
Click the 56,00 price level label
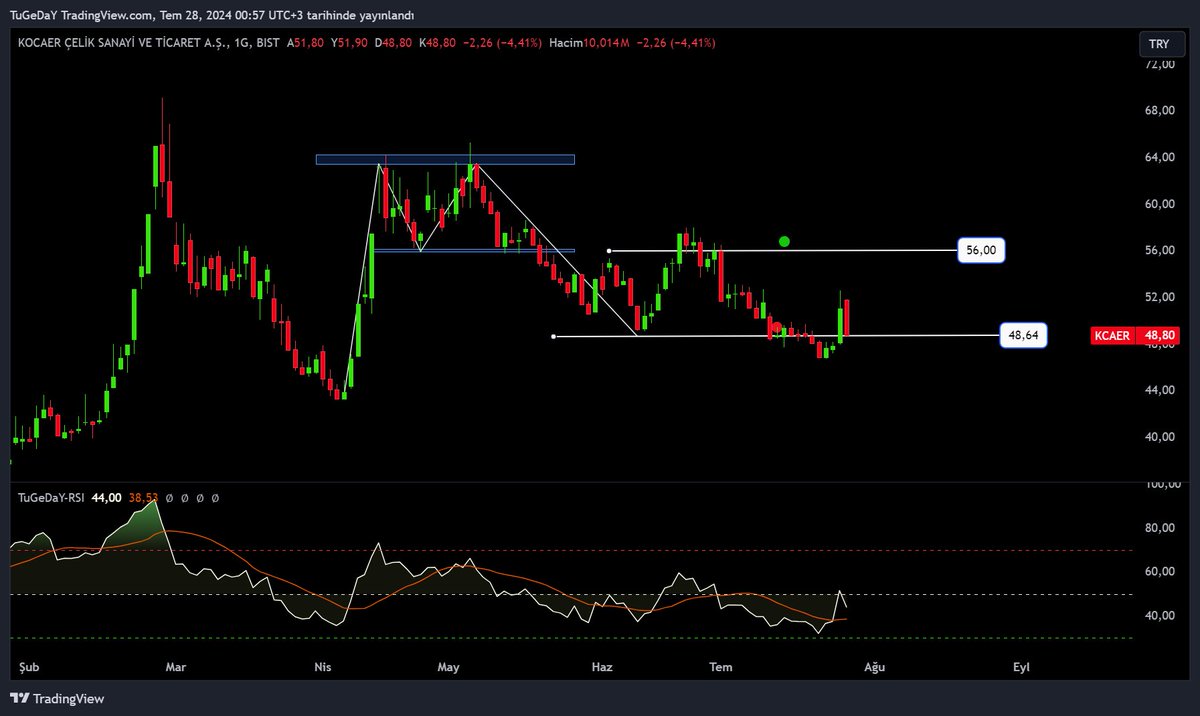(981, 250)
